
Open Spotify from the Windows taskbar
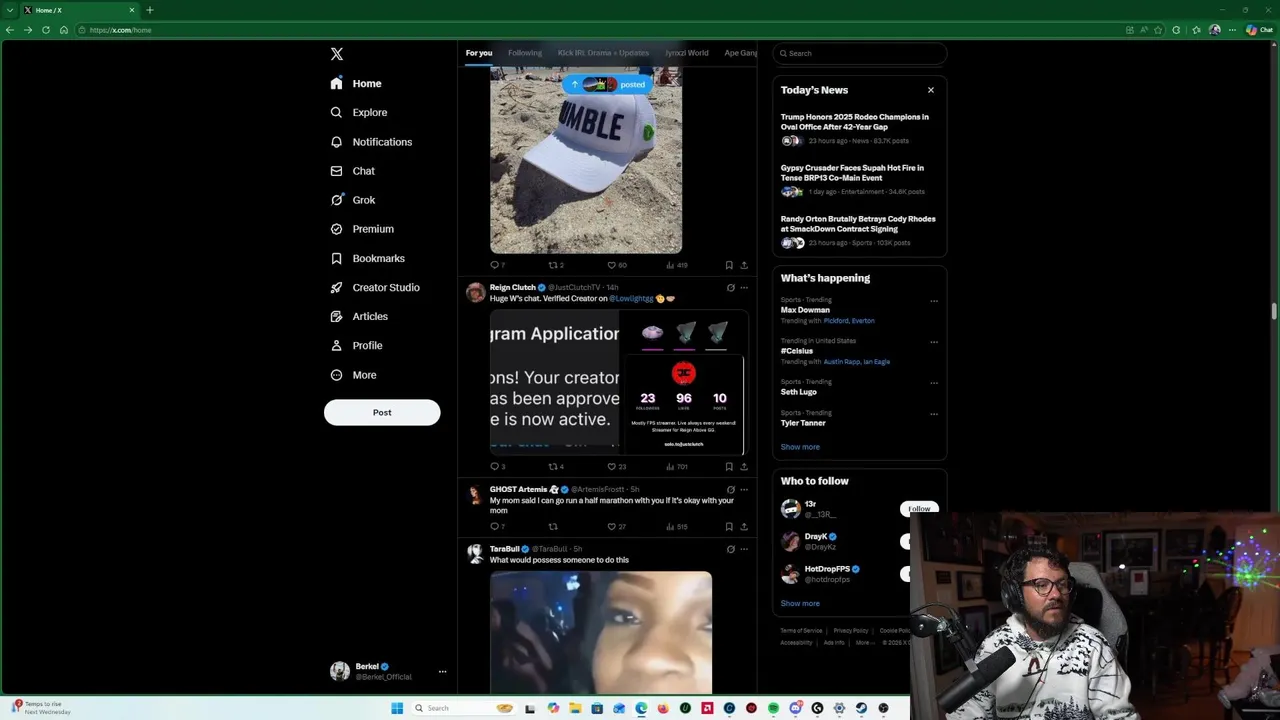click(773, 708)
